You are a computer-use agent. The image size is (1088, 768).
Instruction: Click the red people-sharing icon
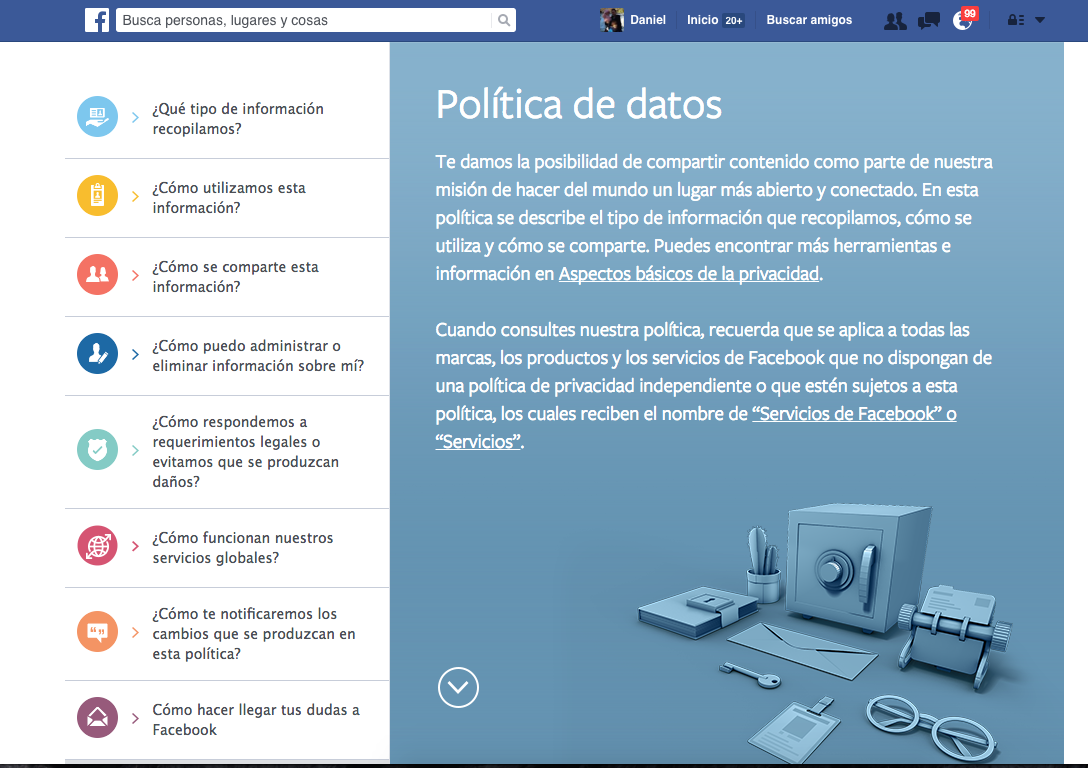[97, 275]
